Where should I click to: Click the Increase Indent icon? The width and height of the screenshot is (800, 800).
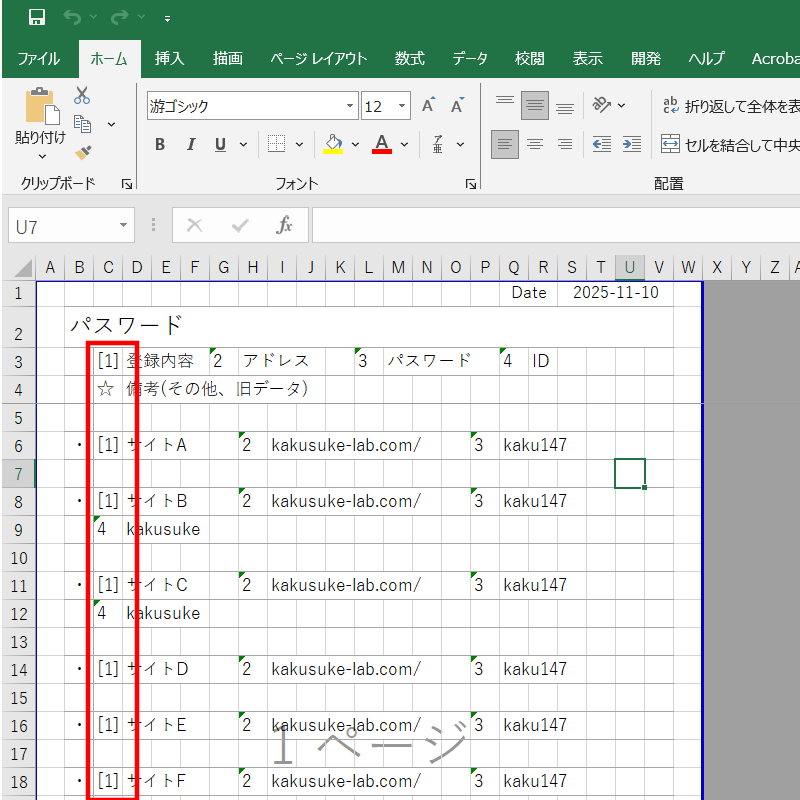click(x=631, y=144)
